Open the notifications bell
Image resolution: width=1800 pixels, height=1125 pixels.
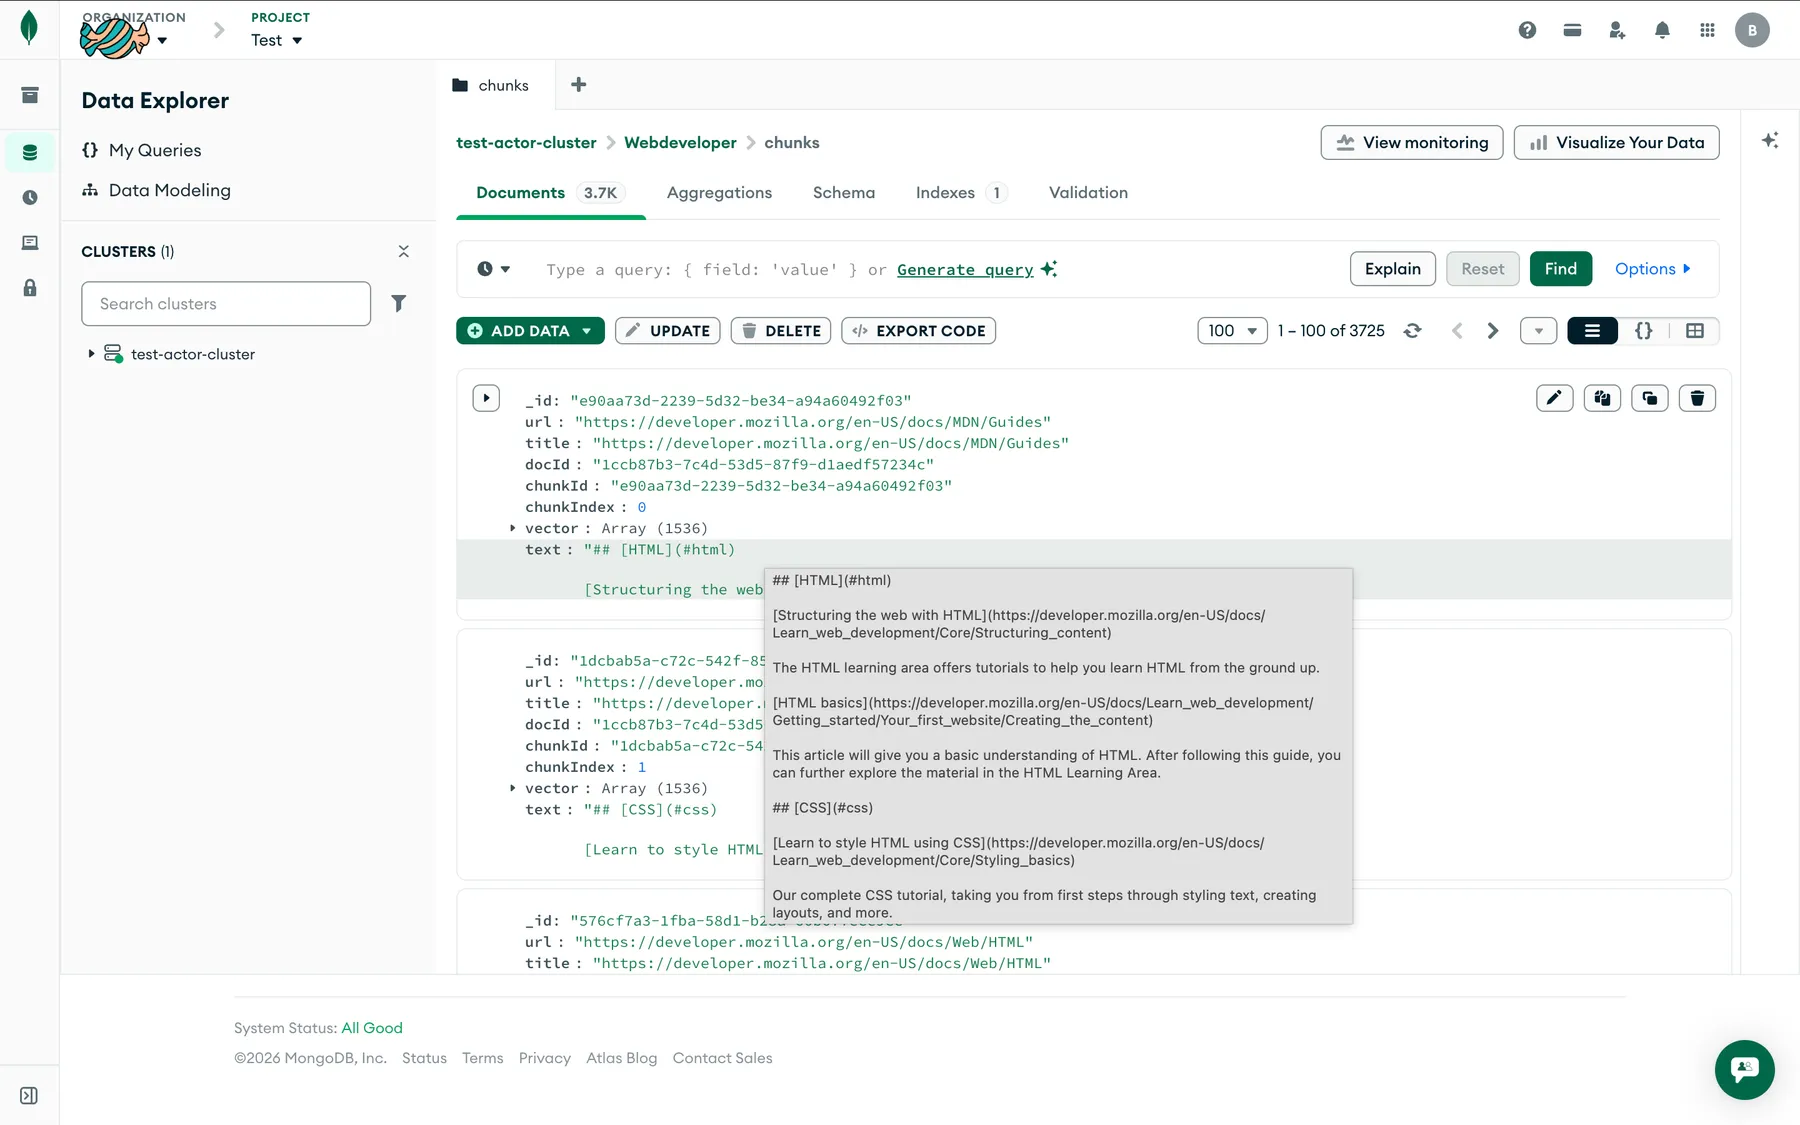tap(1662, 30)
